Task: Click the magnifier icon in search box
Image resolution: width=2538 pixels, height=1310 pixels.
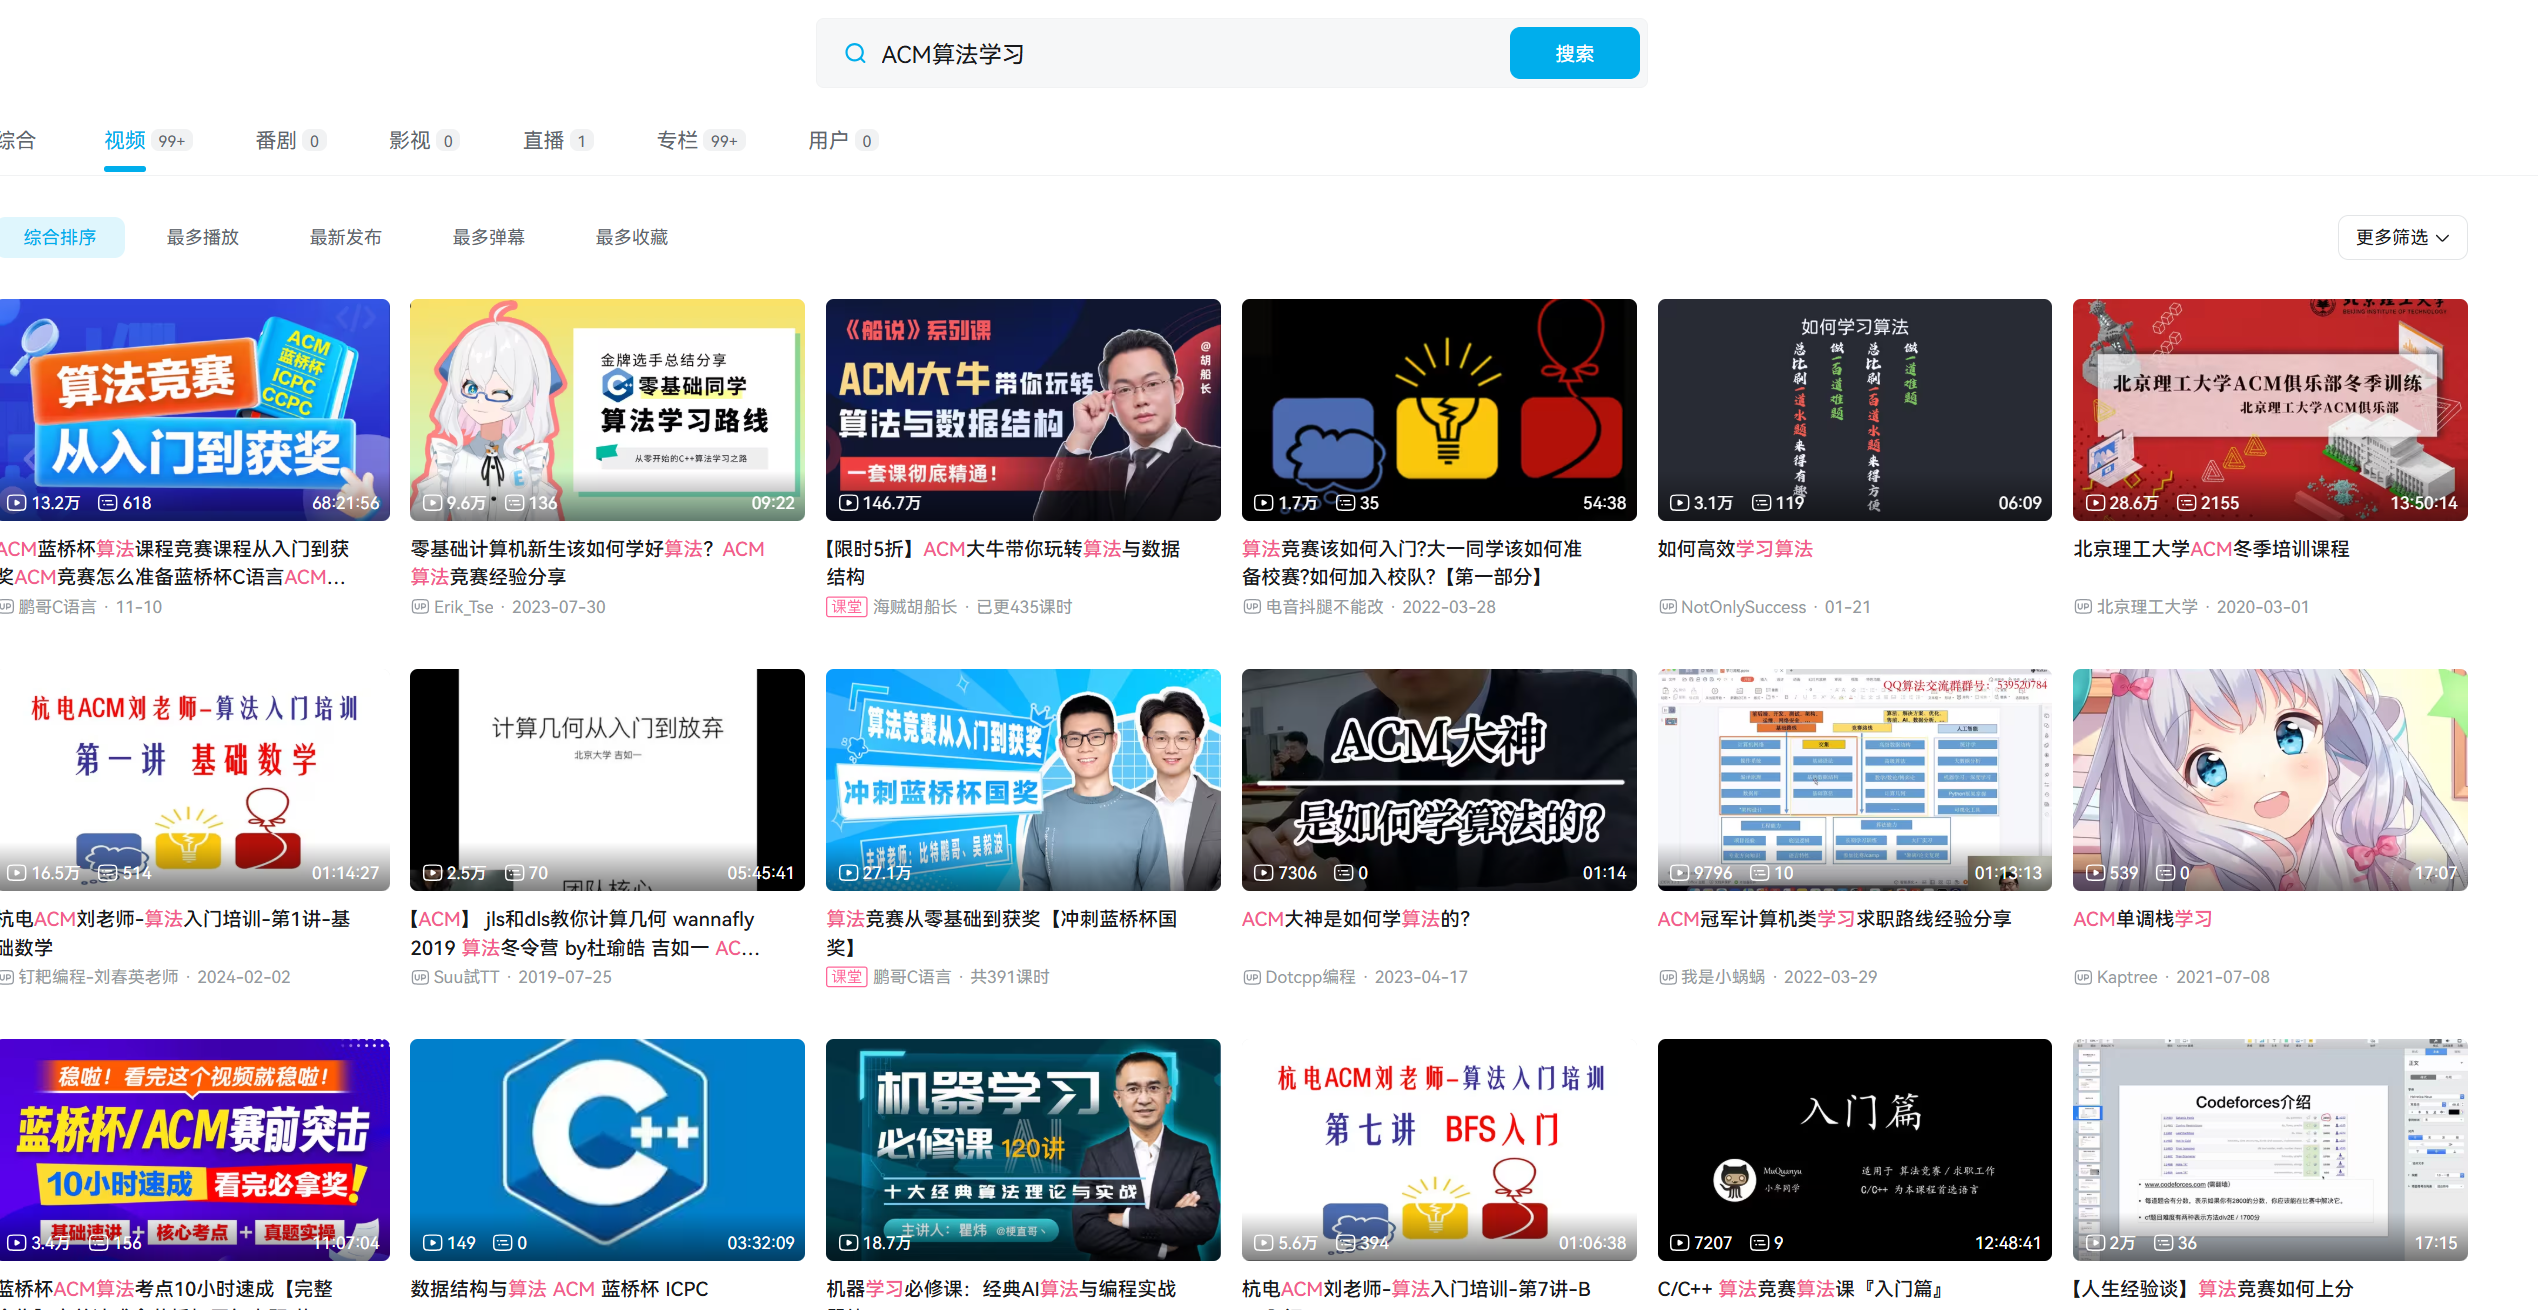Action: point(855,54)
